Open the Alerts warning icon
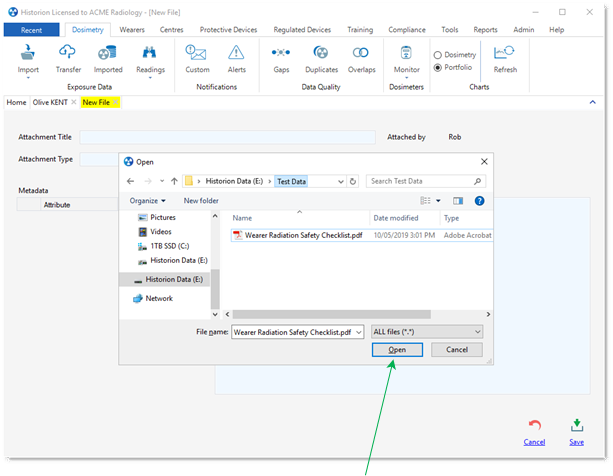 pyautogui.click(x=236, y=52)
